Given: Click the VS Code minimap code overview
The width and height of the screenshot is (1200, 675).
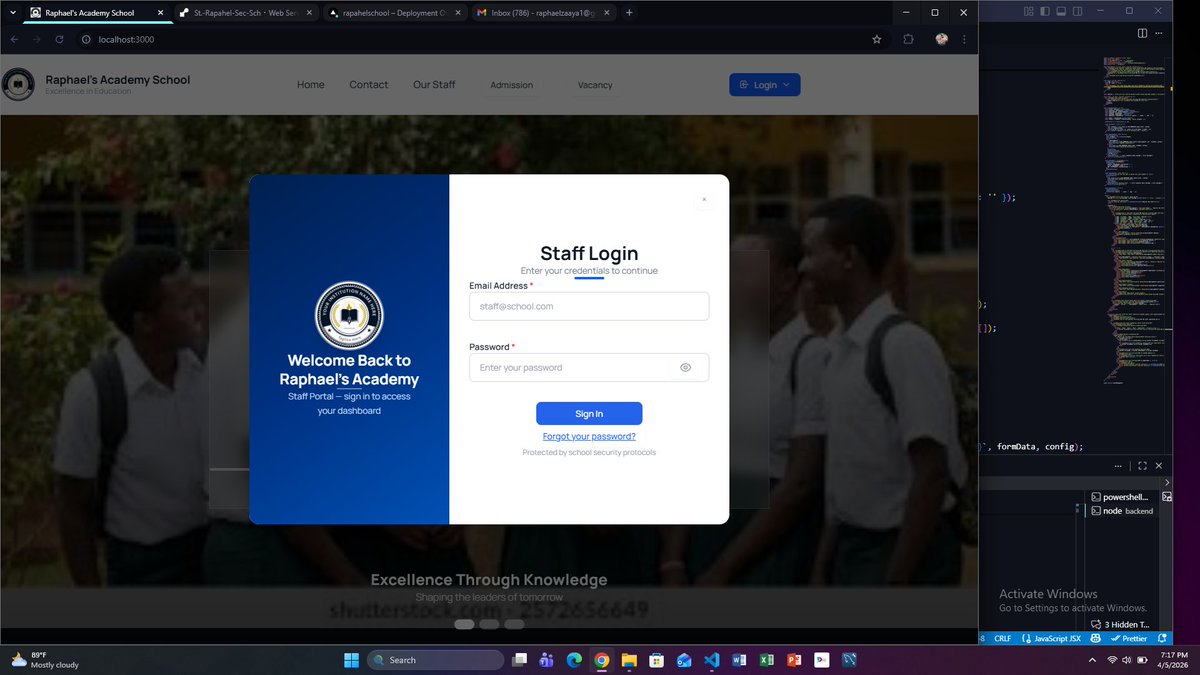Looking at the screenshot, I should coord(1134,220).
